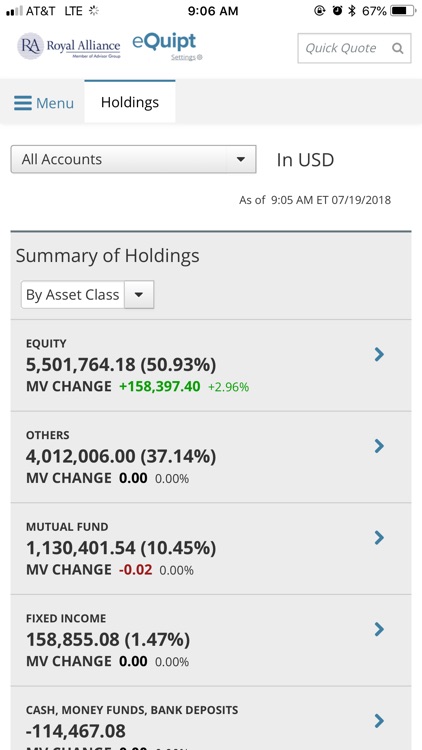Viewport: 422px width, 750px height.
Task: Expand the All Accounts dropdown
Action: pyautogui.click(x=133, y=159)
